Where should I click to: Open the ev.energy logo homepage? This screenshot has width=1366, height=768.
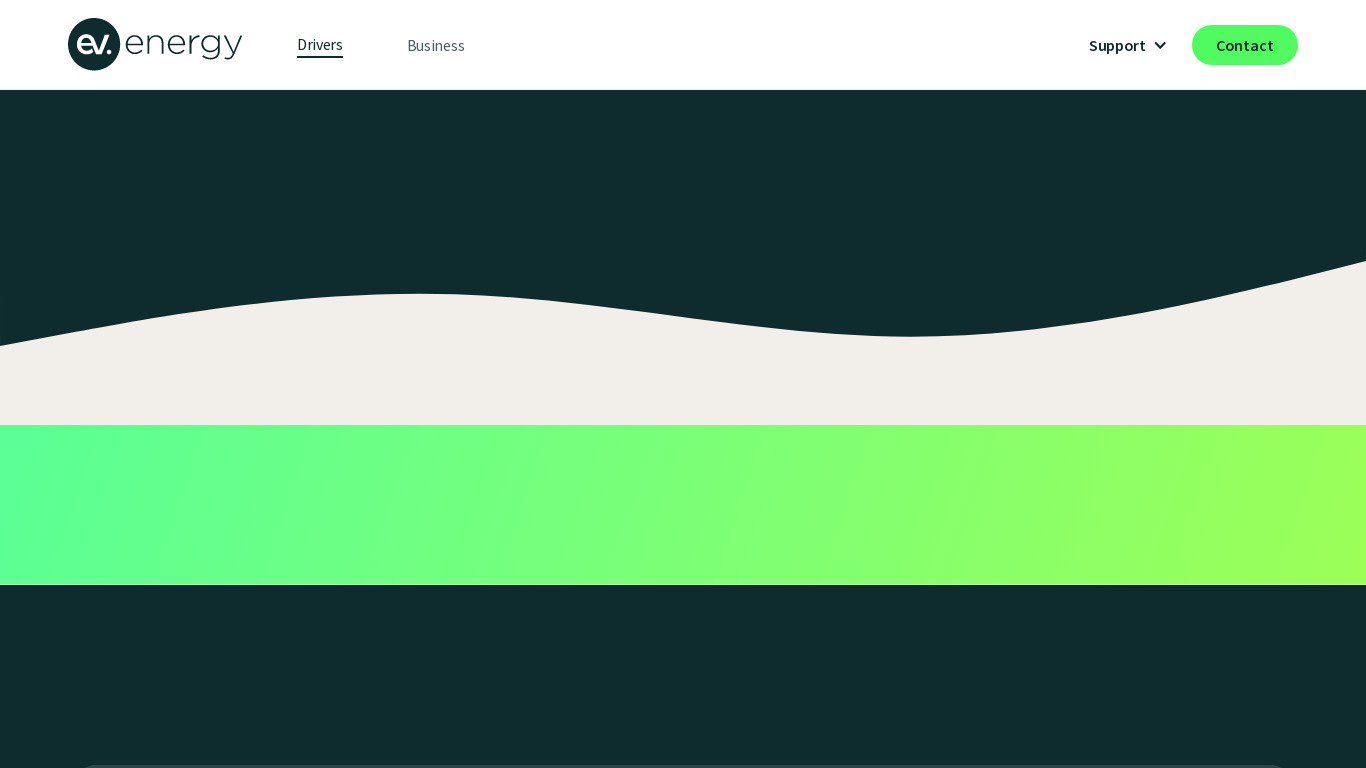(x=155, y=45)
